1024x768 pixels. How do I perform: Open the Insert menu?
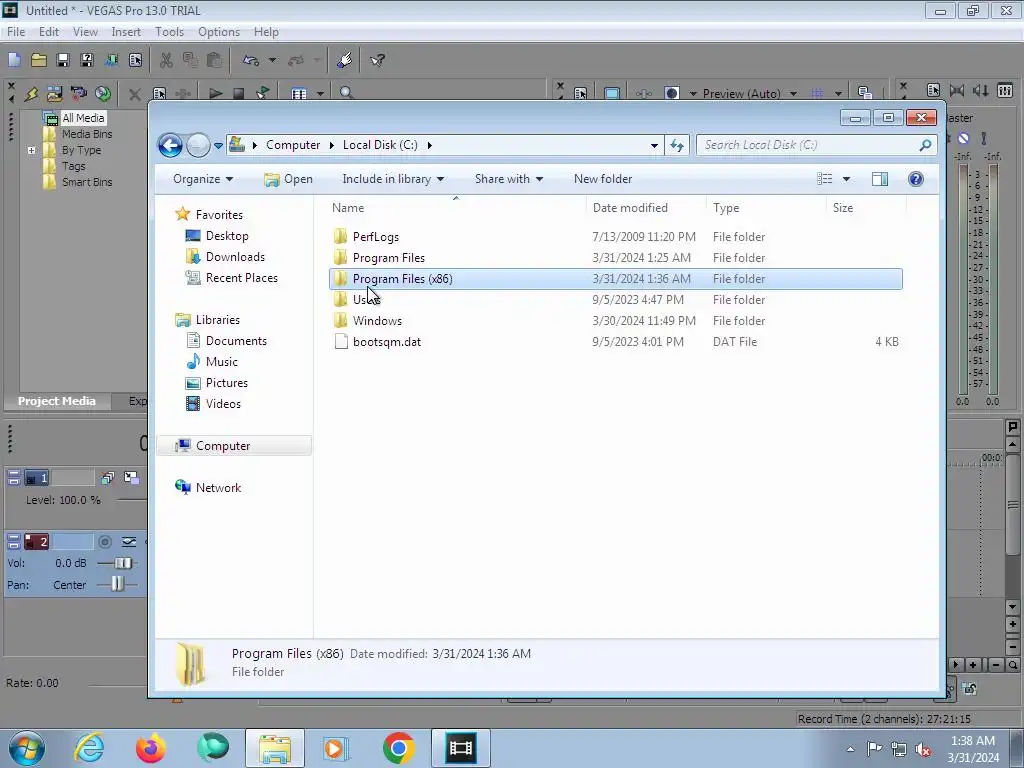[x=126, y=31]
